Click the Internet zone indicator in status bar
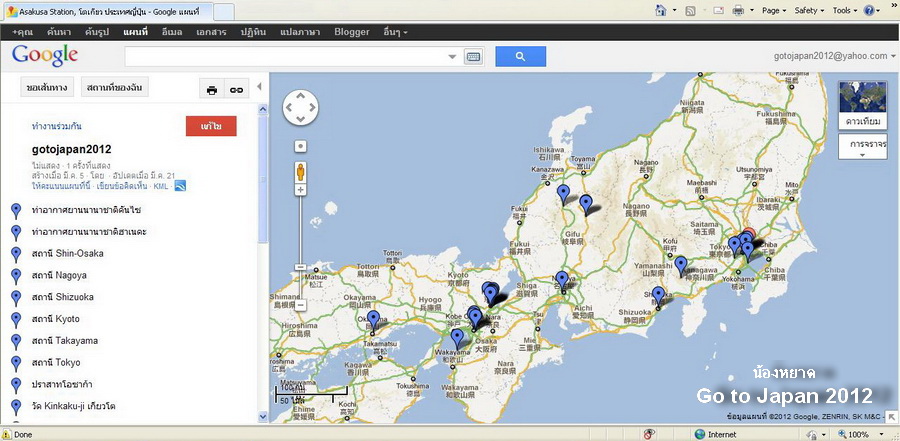This screenshot has height=441, width=900. (715, 435)
